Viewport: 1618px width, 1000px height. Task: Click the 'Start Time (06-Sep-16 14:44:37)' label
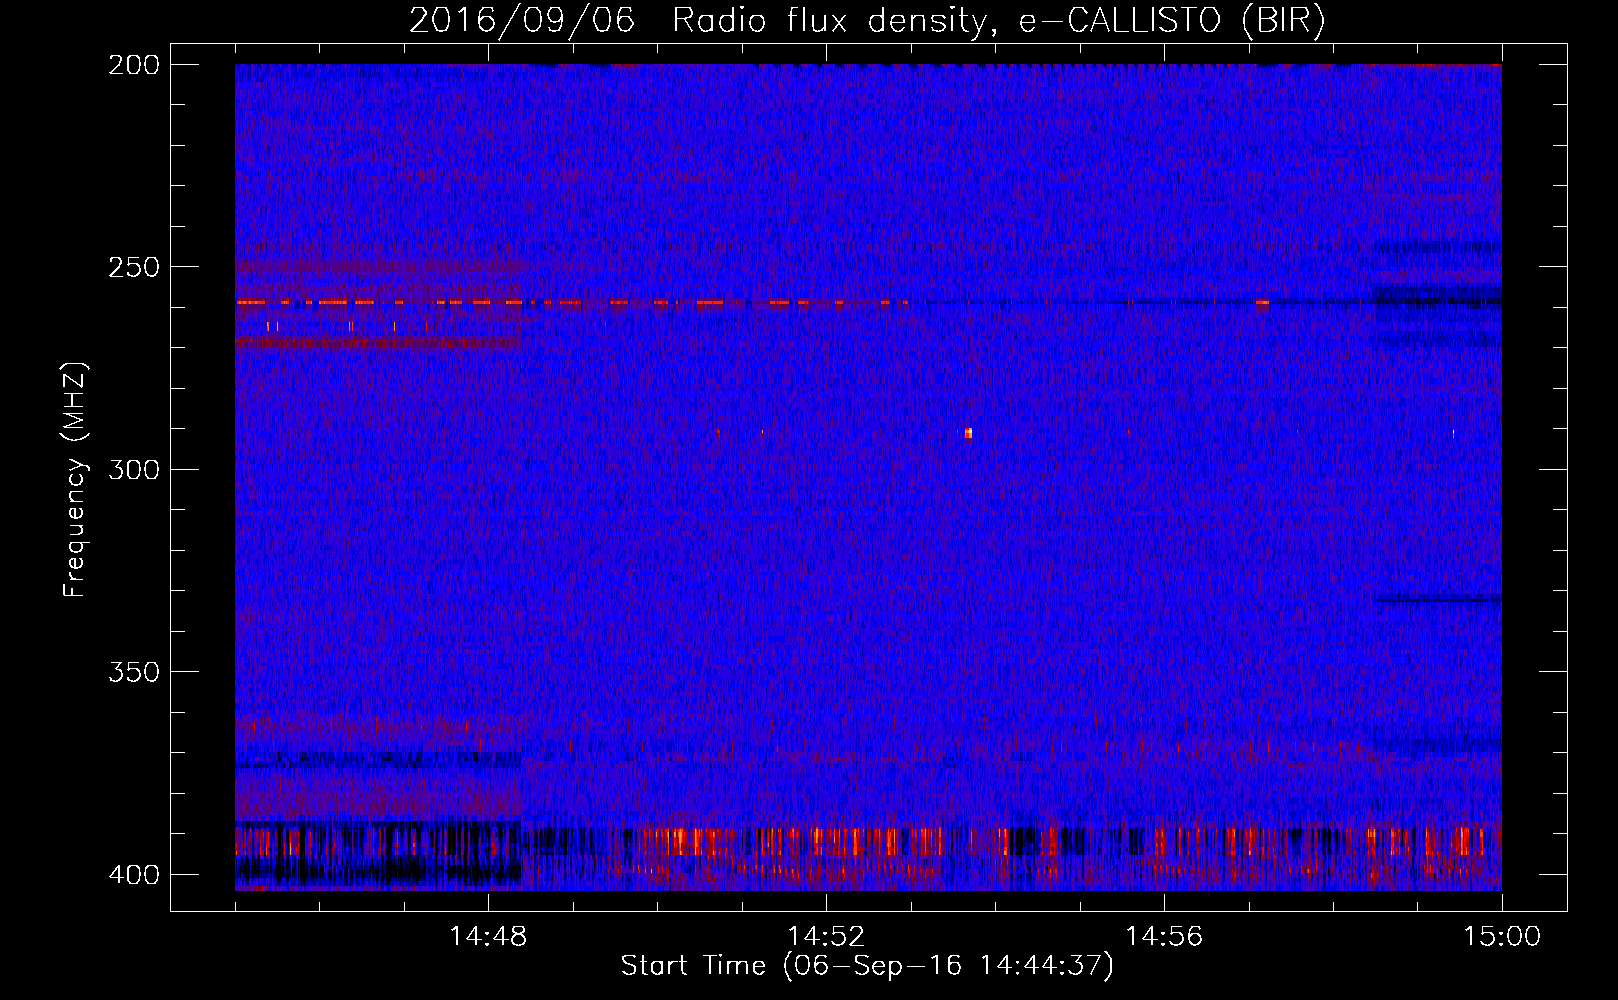coord(866,966)
